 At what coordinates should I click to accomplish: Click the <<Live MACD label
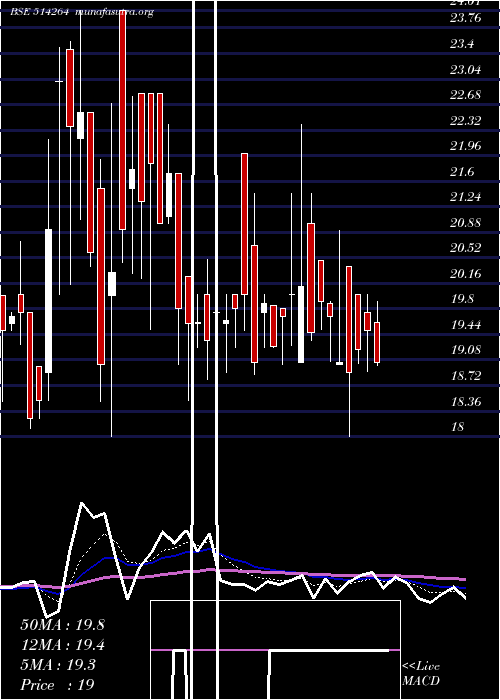(421, 674)
